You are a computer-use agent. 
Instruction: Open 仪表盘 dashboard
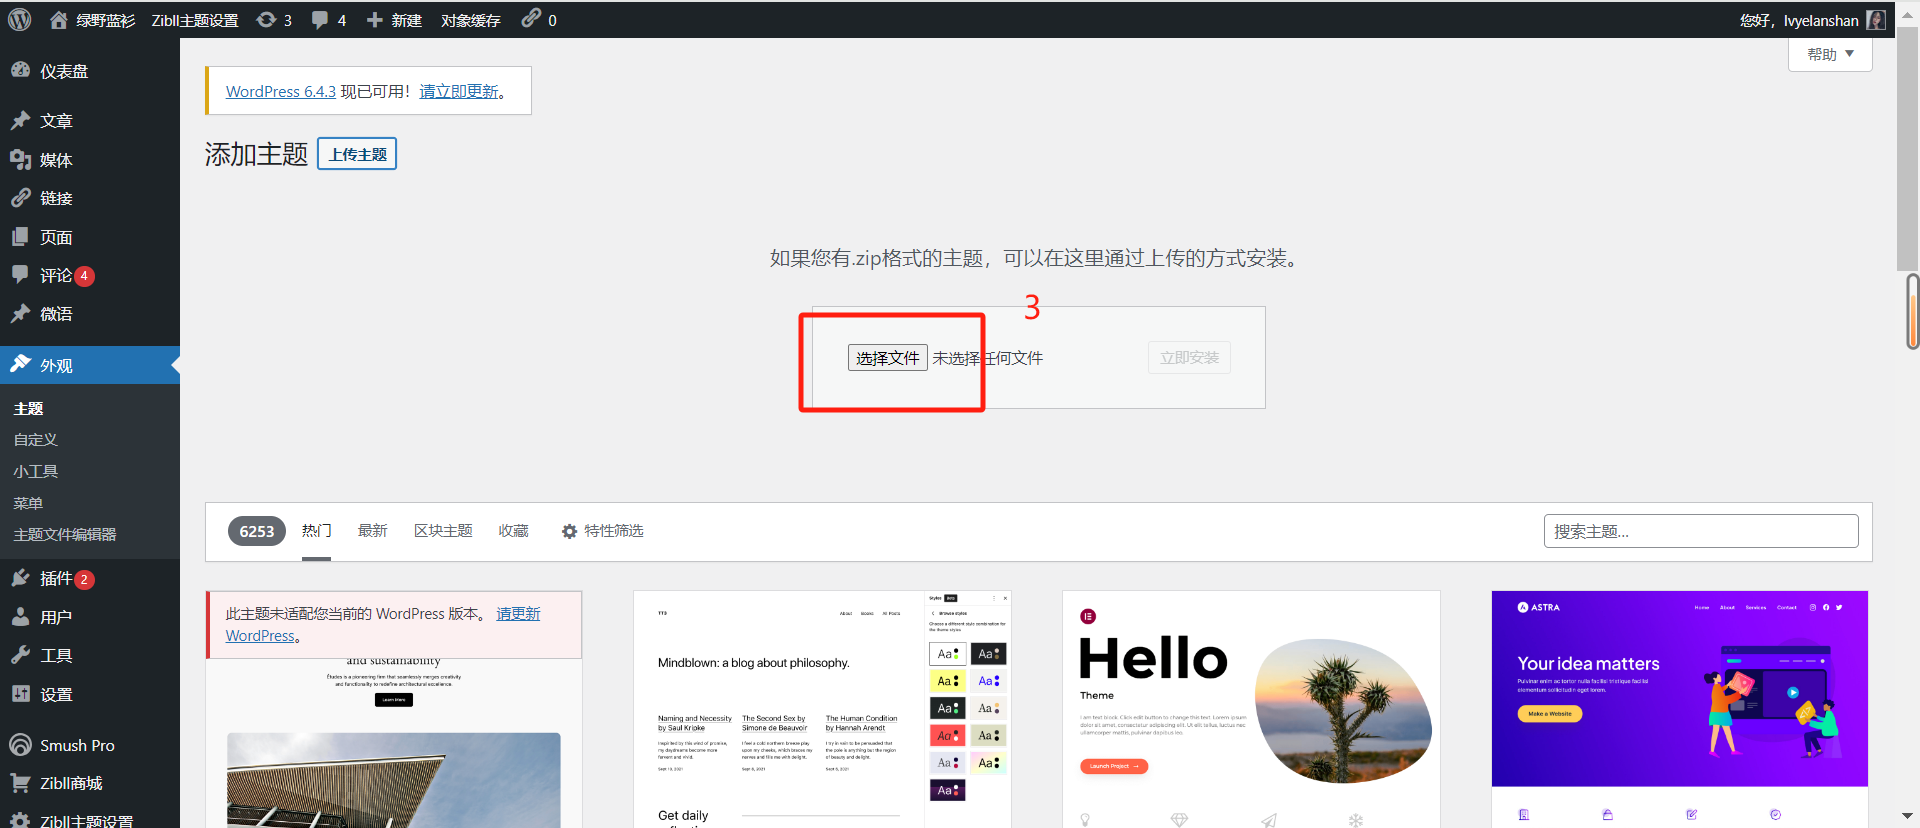coord(64,71)
